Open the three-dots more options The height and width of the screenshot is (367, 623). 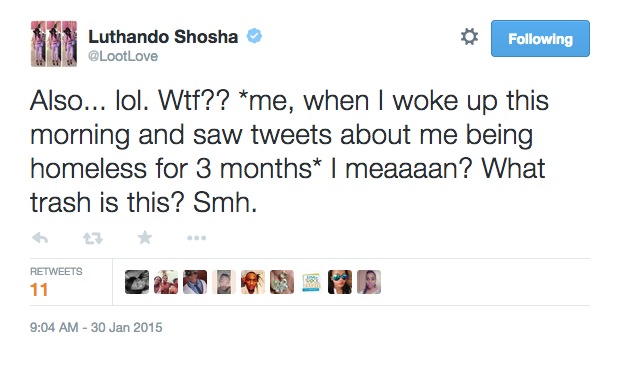[x=197, y=238]
